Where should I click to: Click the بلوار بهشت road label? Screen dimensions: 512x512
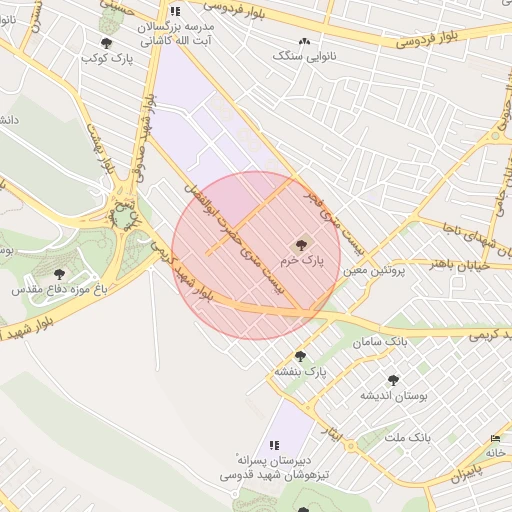tap(101, 149)
